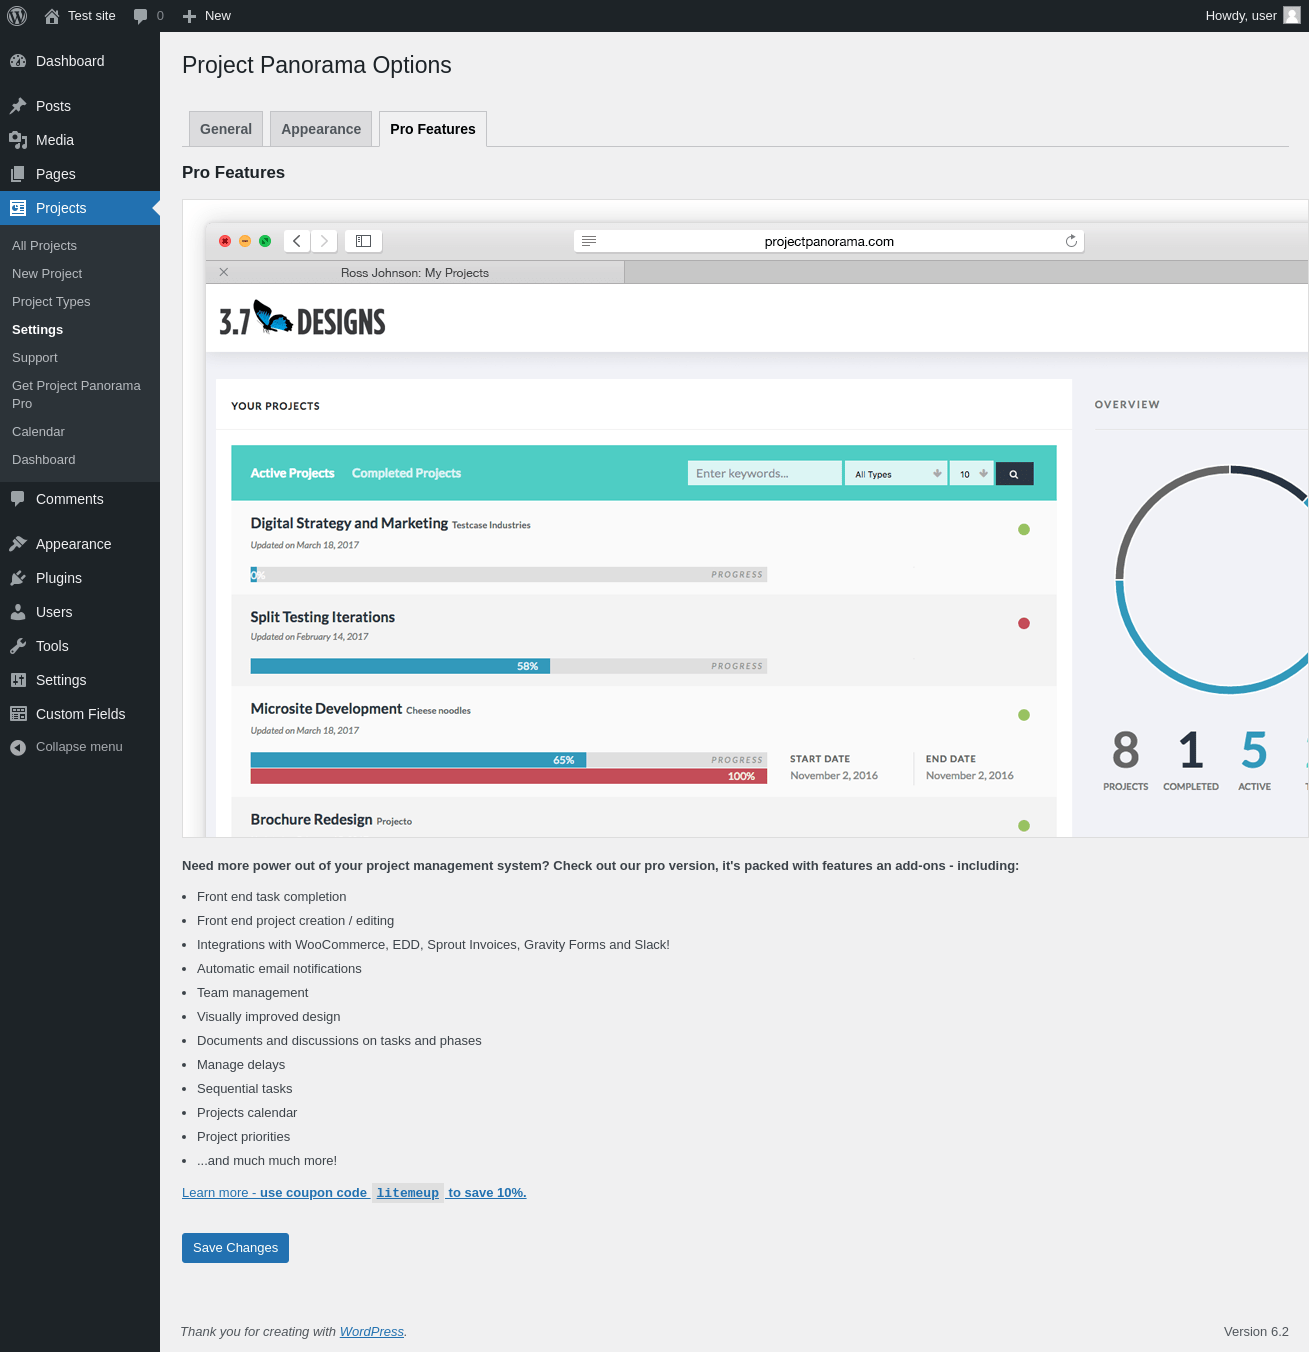Open Project Types submenu item

(51, 302)
